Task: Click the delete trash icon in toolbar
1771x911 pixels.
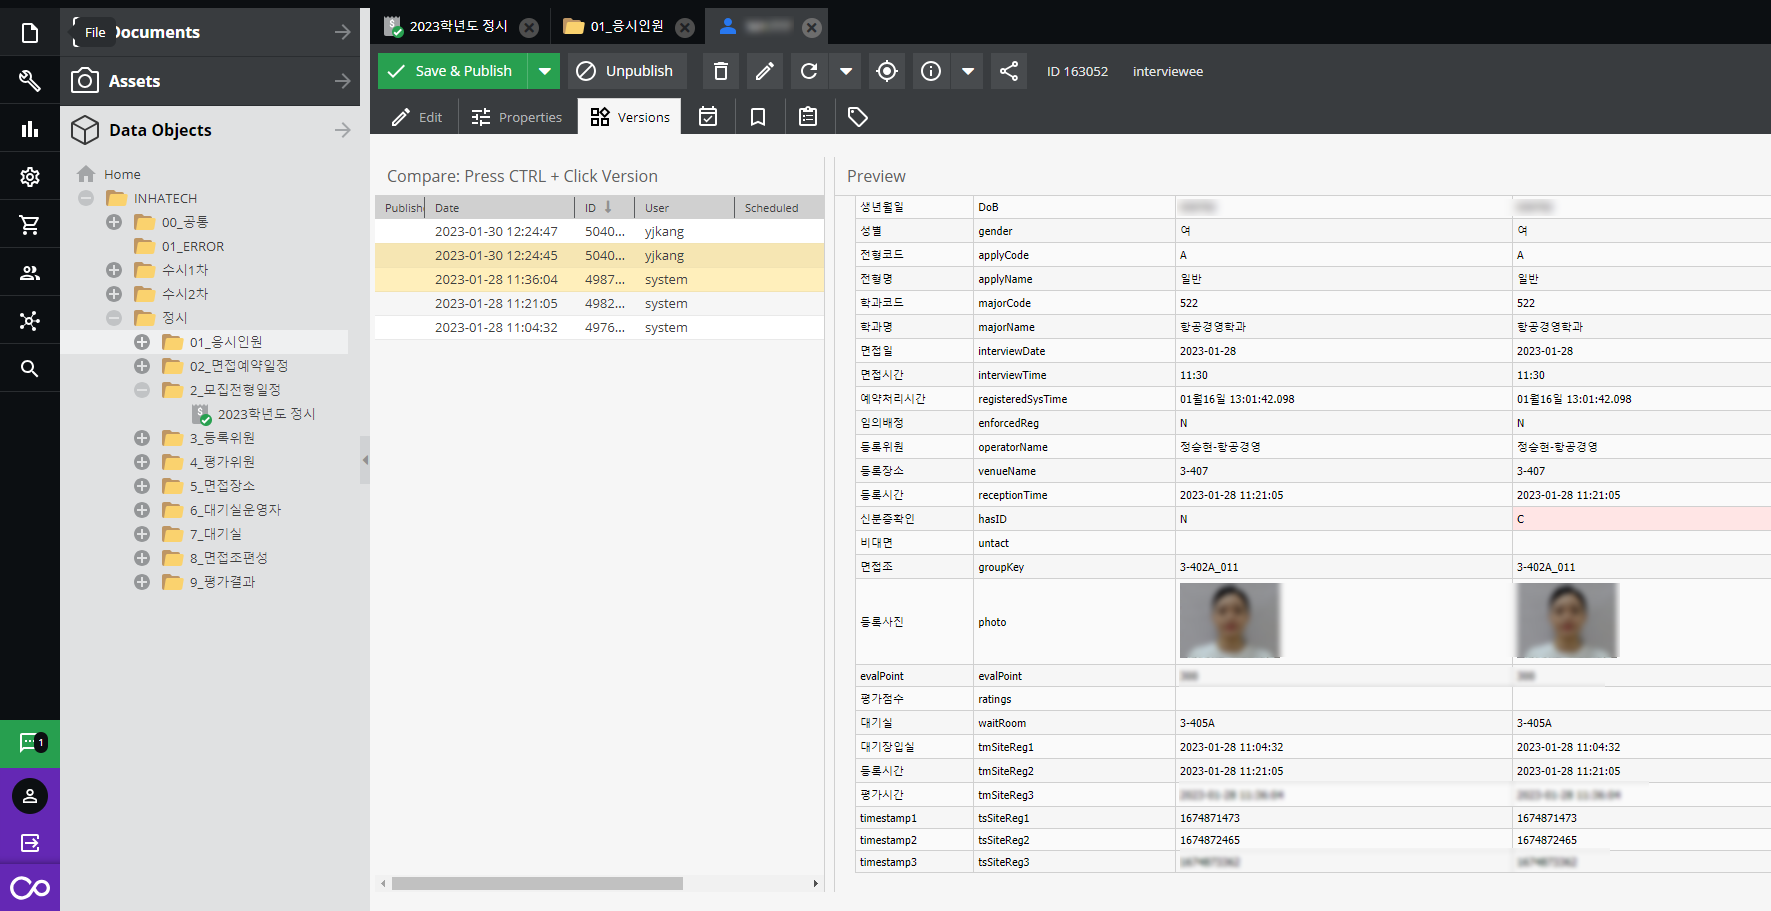Action: tap(720, 71)
